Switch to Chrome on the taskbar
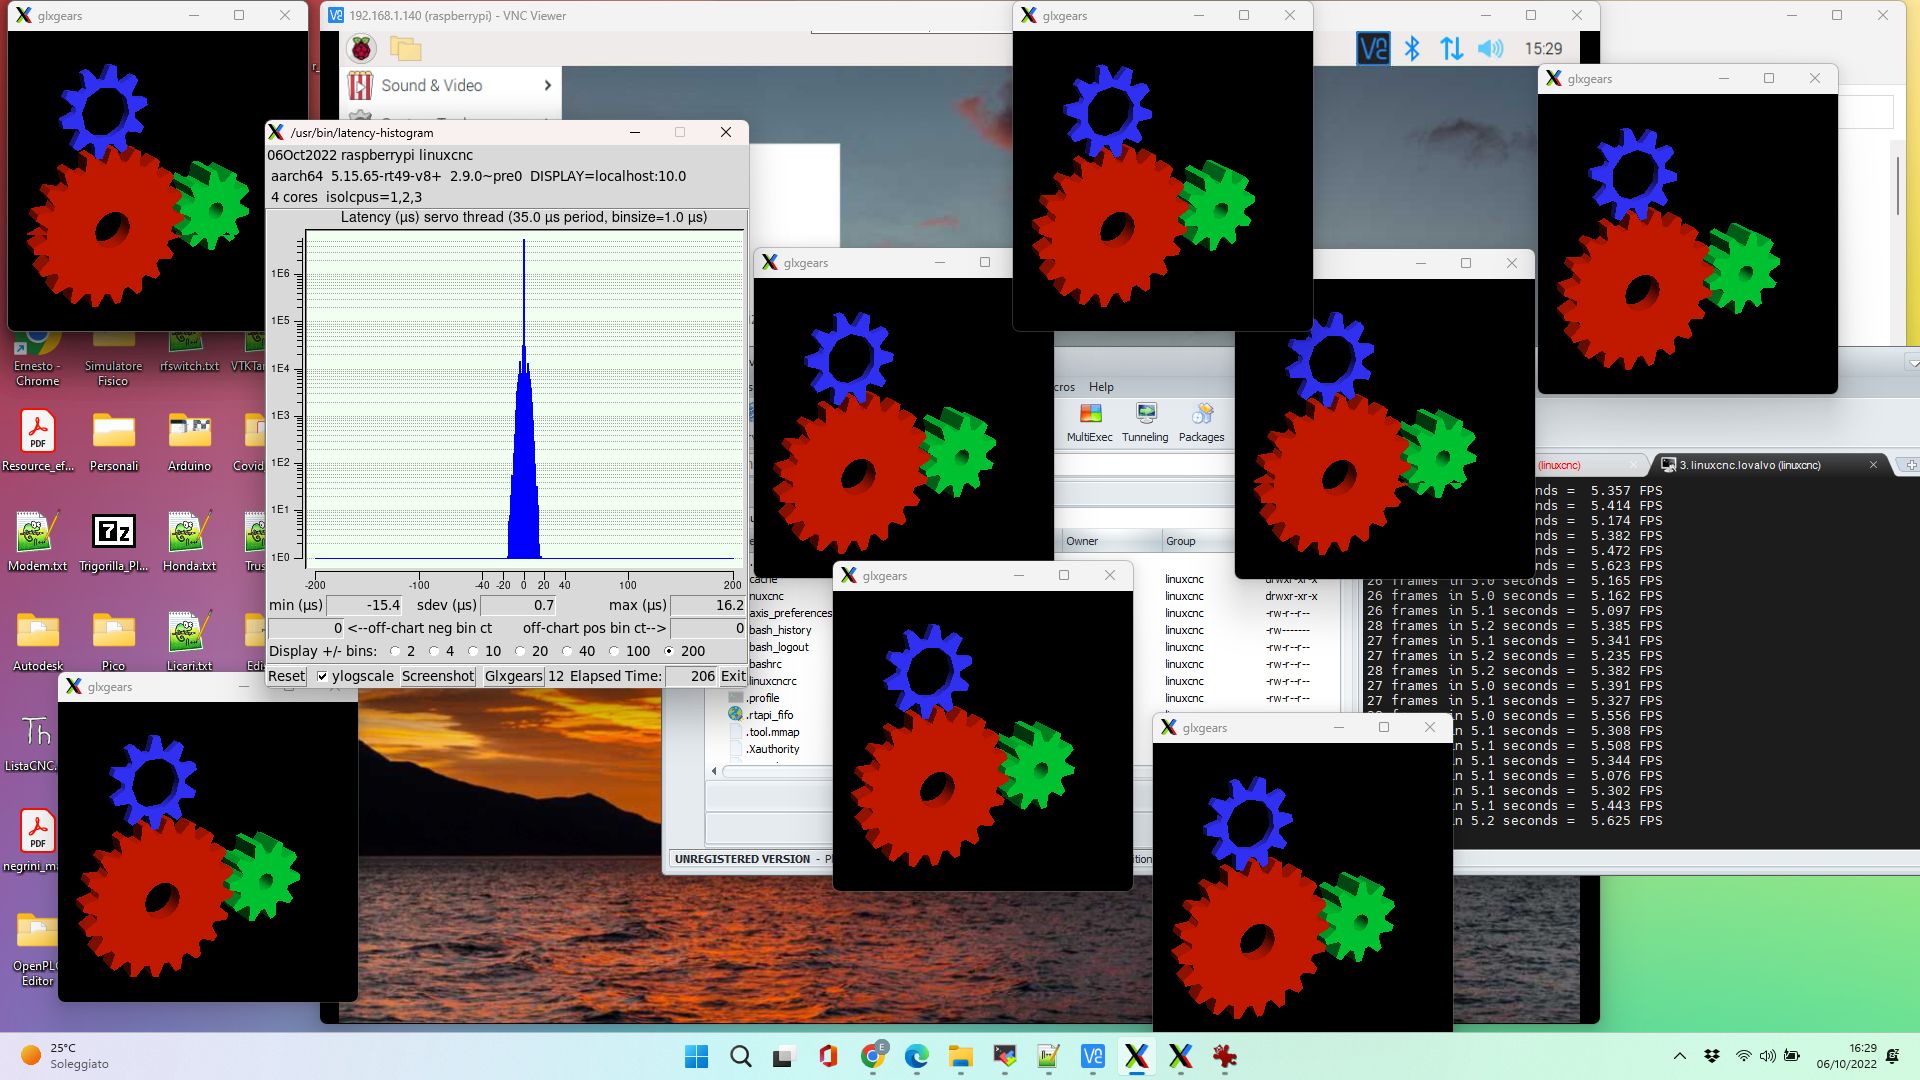This screenshot has height=1080, width=1920. point(872,1056)
